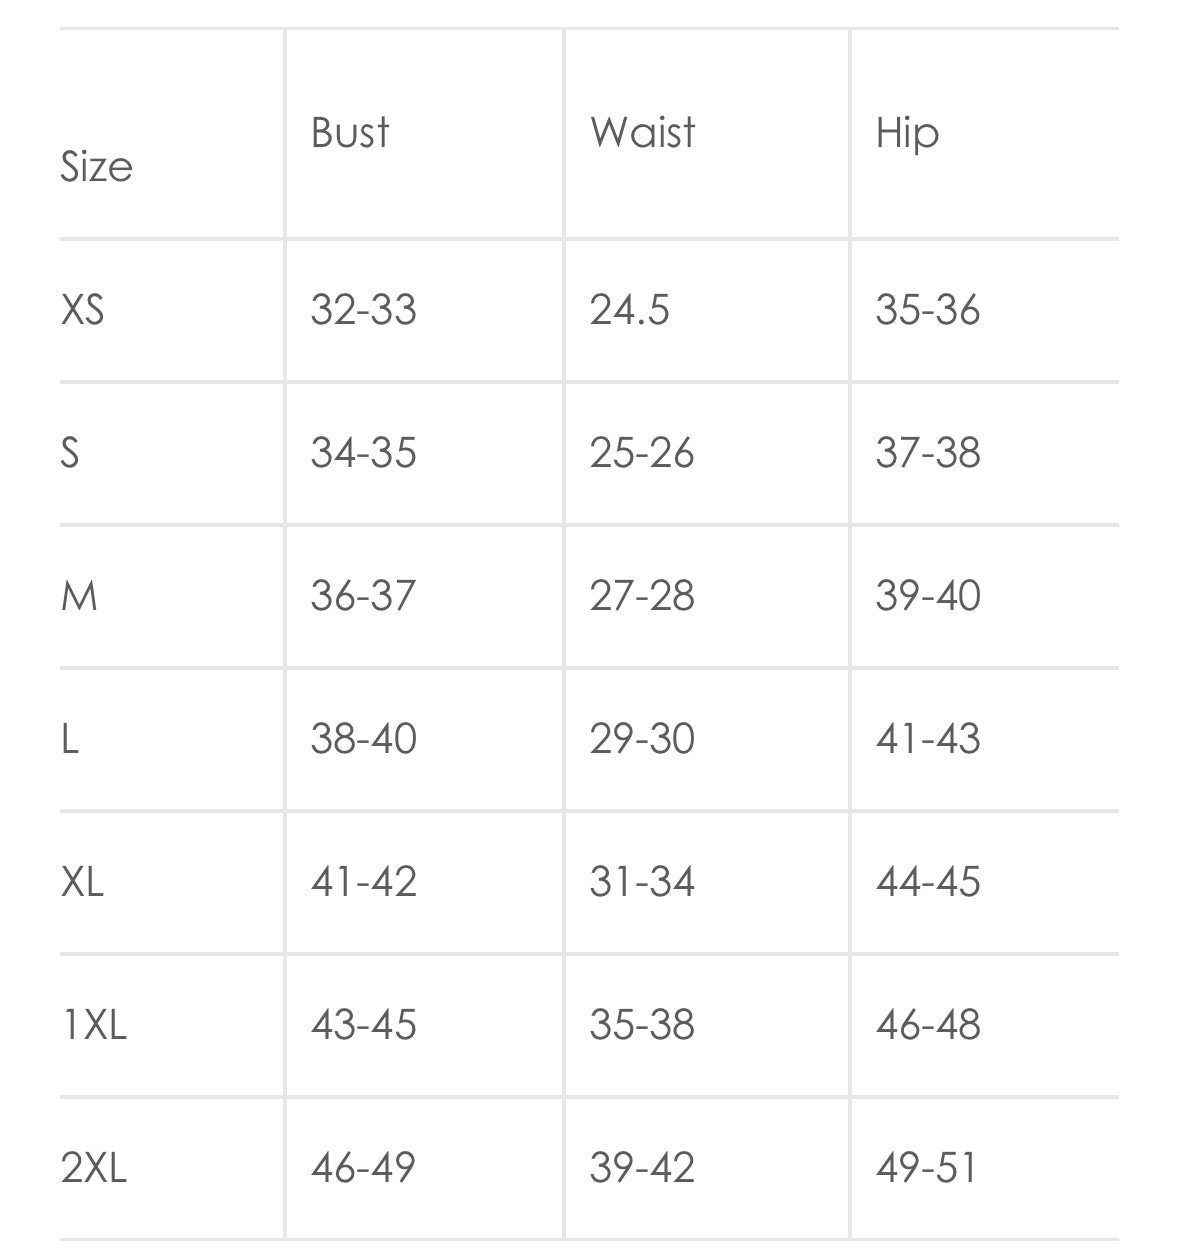1179x1250 pixels.
Task: Select the M size row label
Action: (x=80, y=597)
